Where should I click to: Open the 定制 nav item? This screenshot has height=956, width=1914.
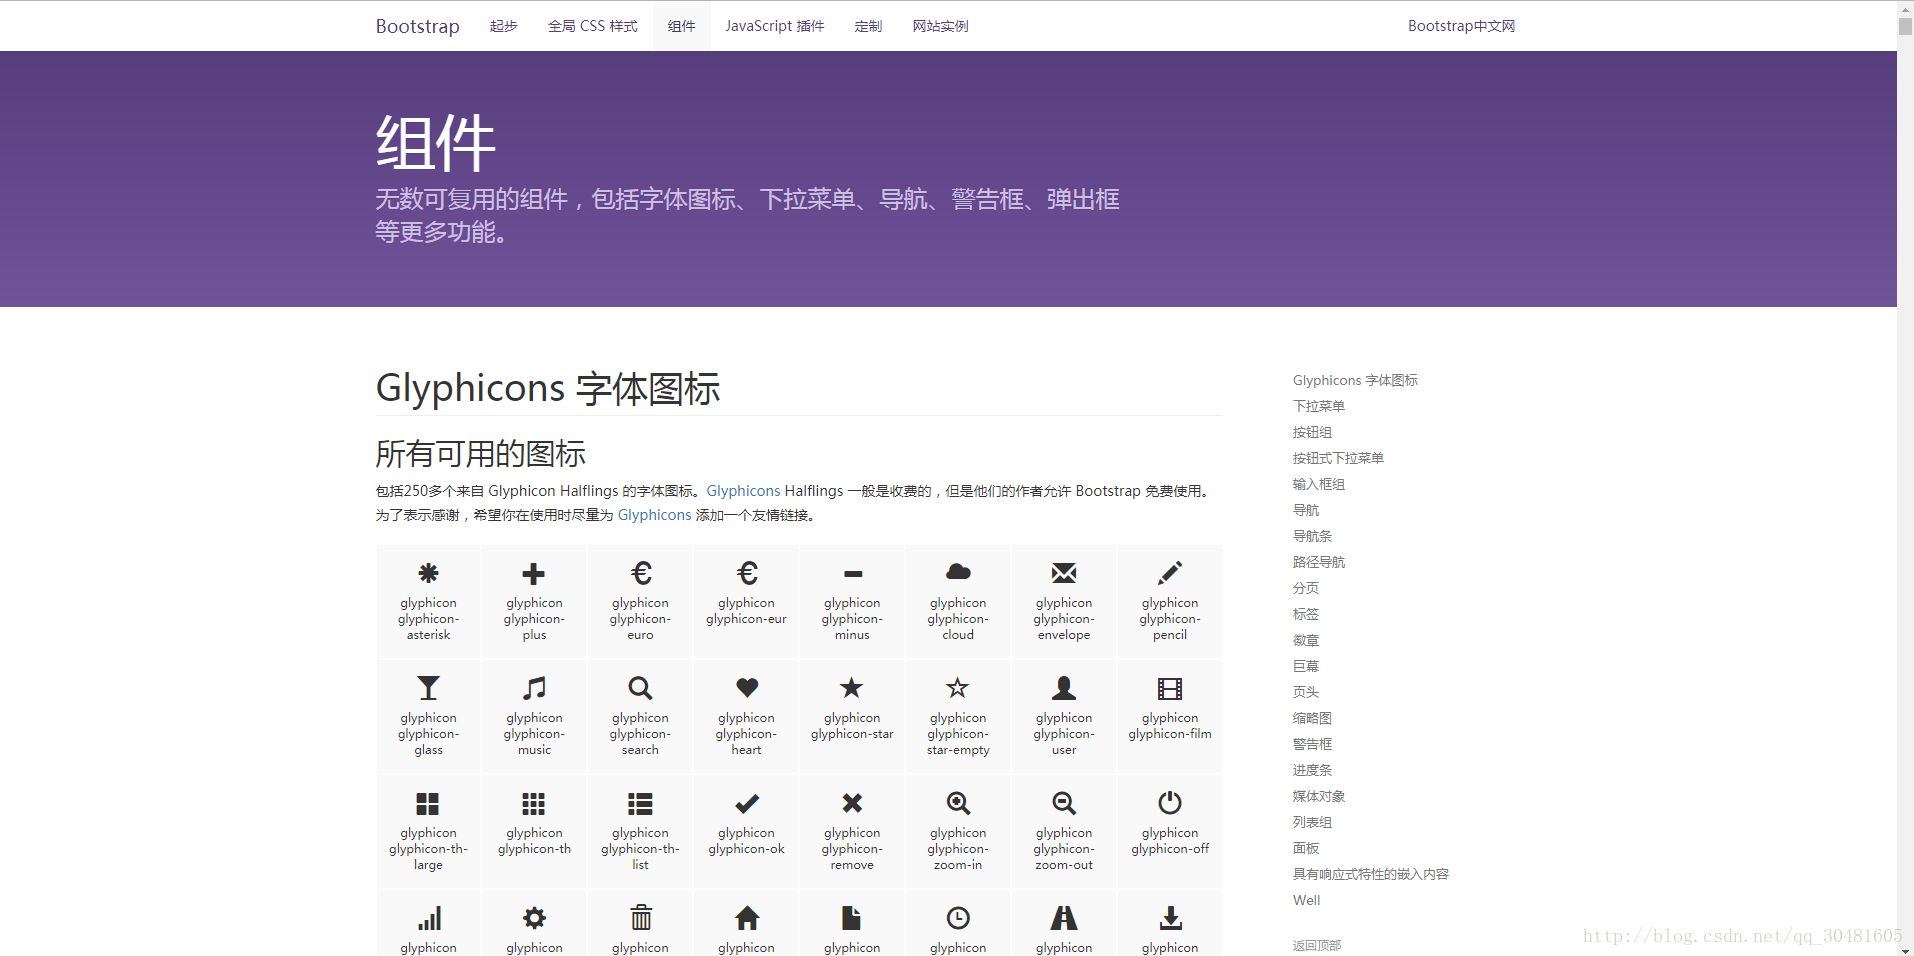(869, 26)
